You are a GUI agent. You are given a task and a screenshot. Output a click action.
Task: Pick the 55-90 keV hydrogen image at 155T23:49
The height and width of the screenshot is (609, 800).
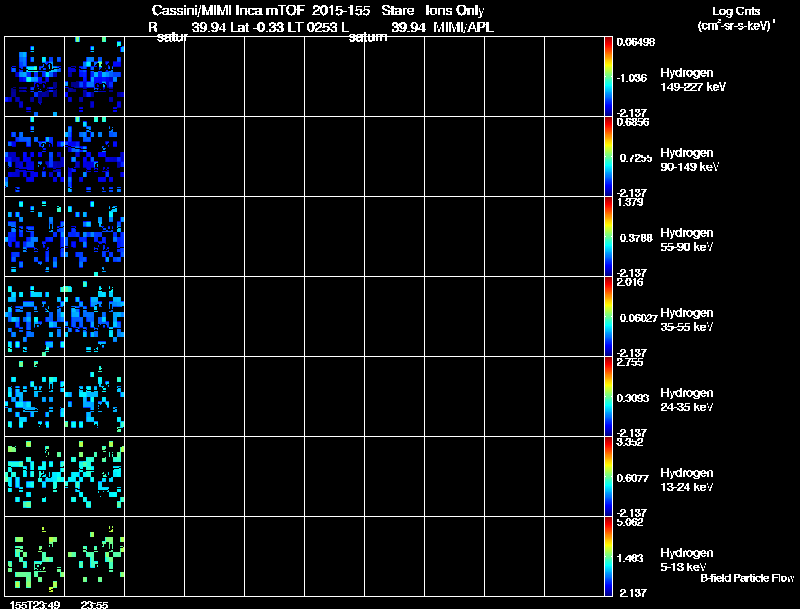point(35,237)
